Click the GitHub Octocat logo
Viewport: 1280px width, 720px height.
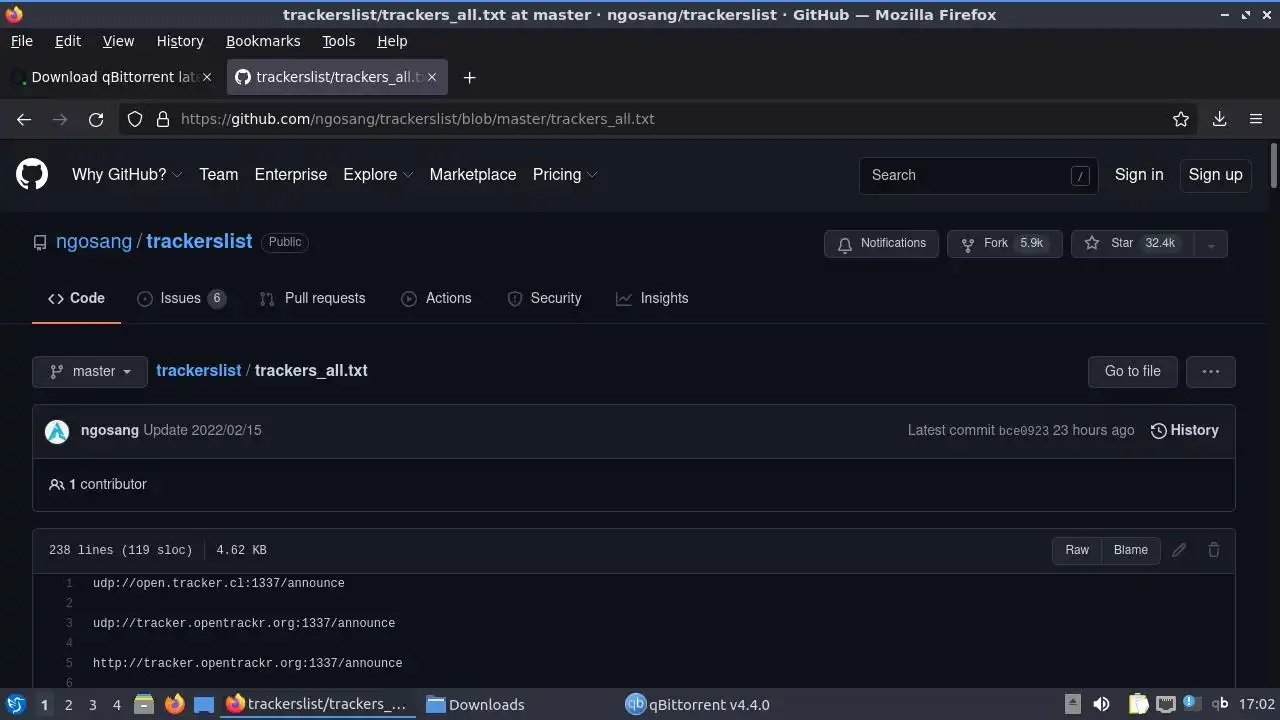[x=32, y=174]
